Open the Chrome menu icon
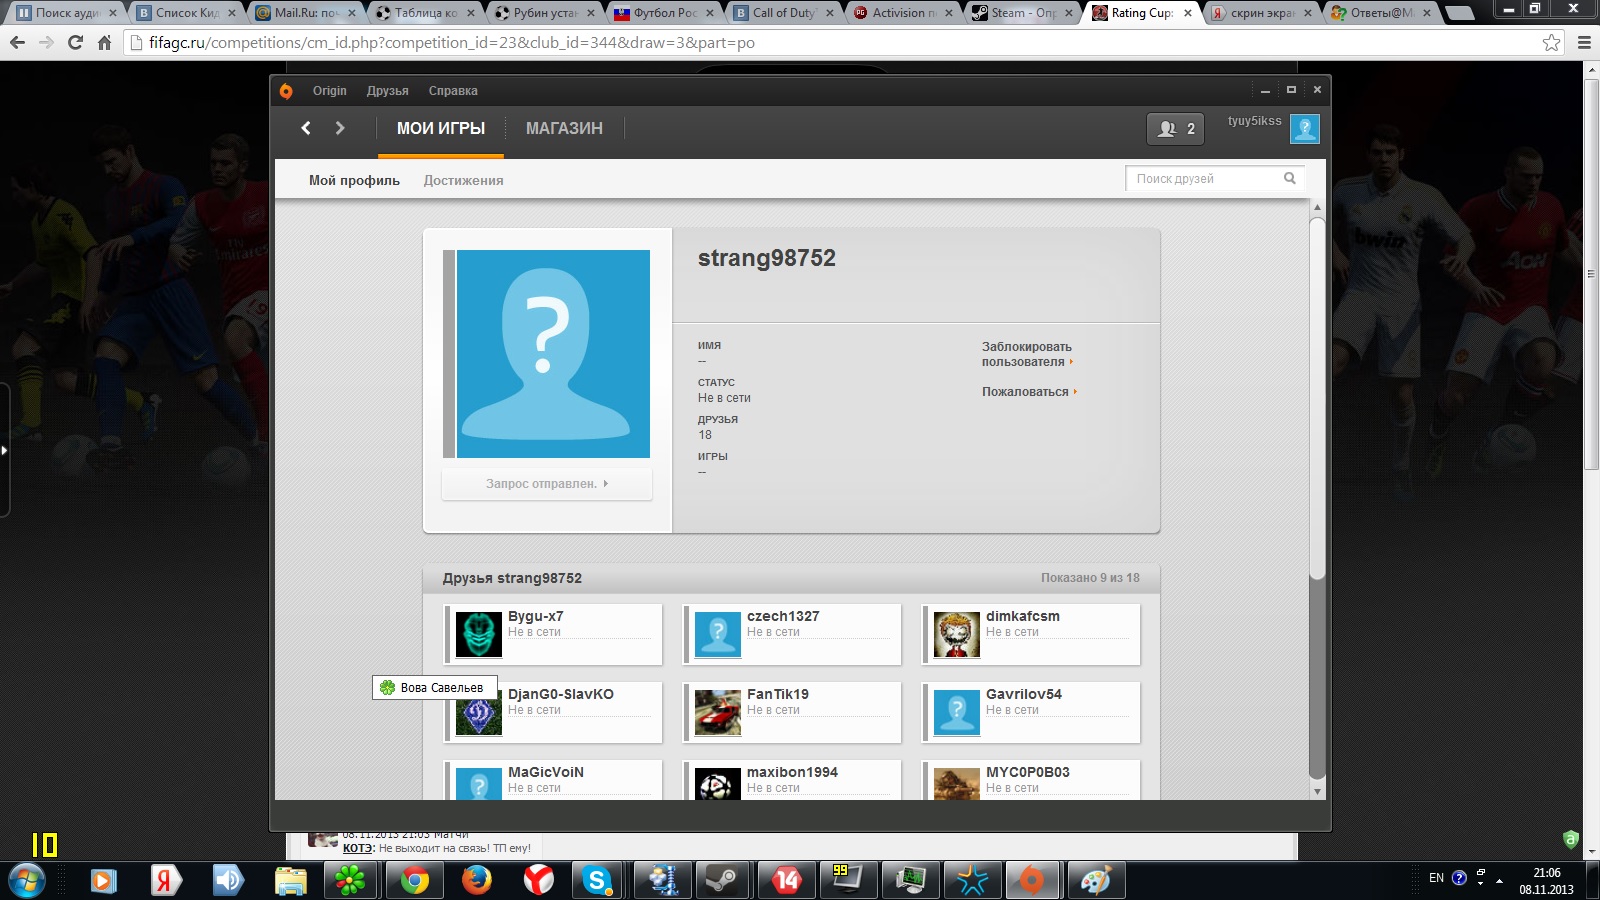Viewport: 1600px width, 900px height. pyautogui.click(x=1584, y=43)
